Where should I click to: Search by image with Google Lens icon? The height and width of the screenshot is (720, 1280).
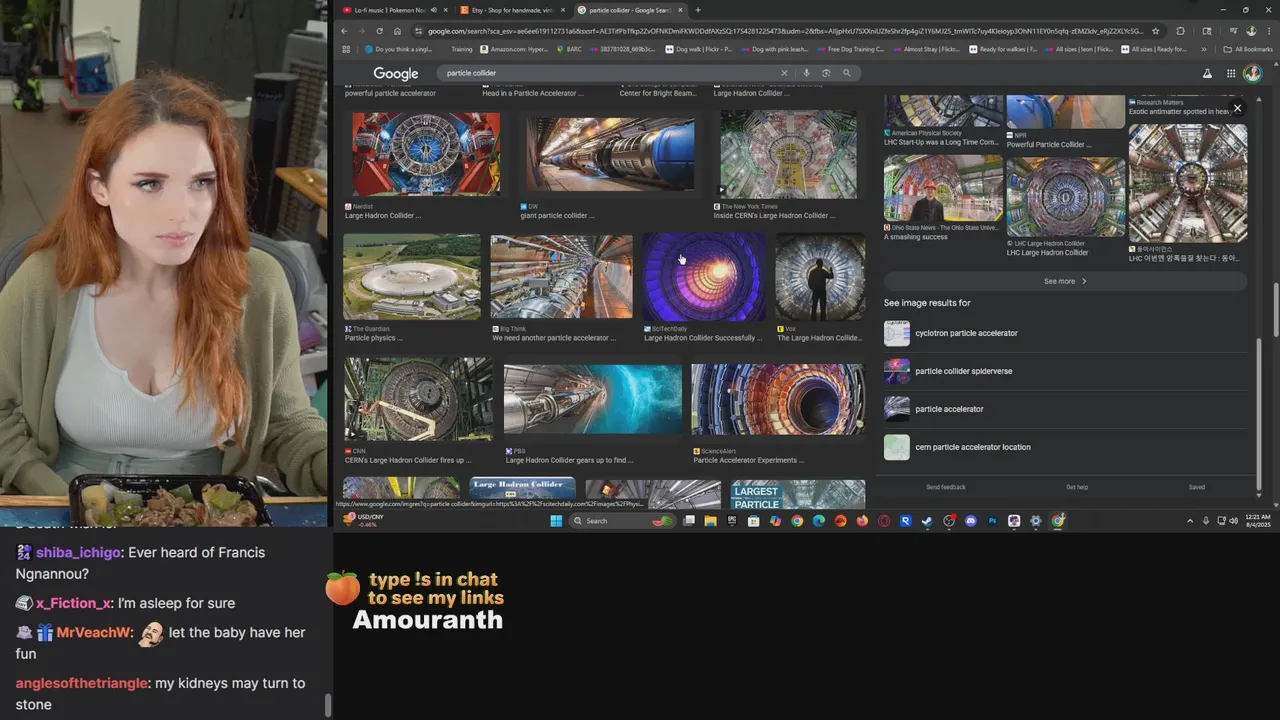826,73
